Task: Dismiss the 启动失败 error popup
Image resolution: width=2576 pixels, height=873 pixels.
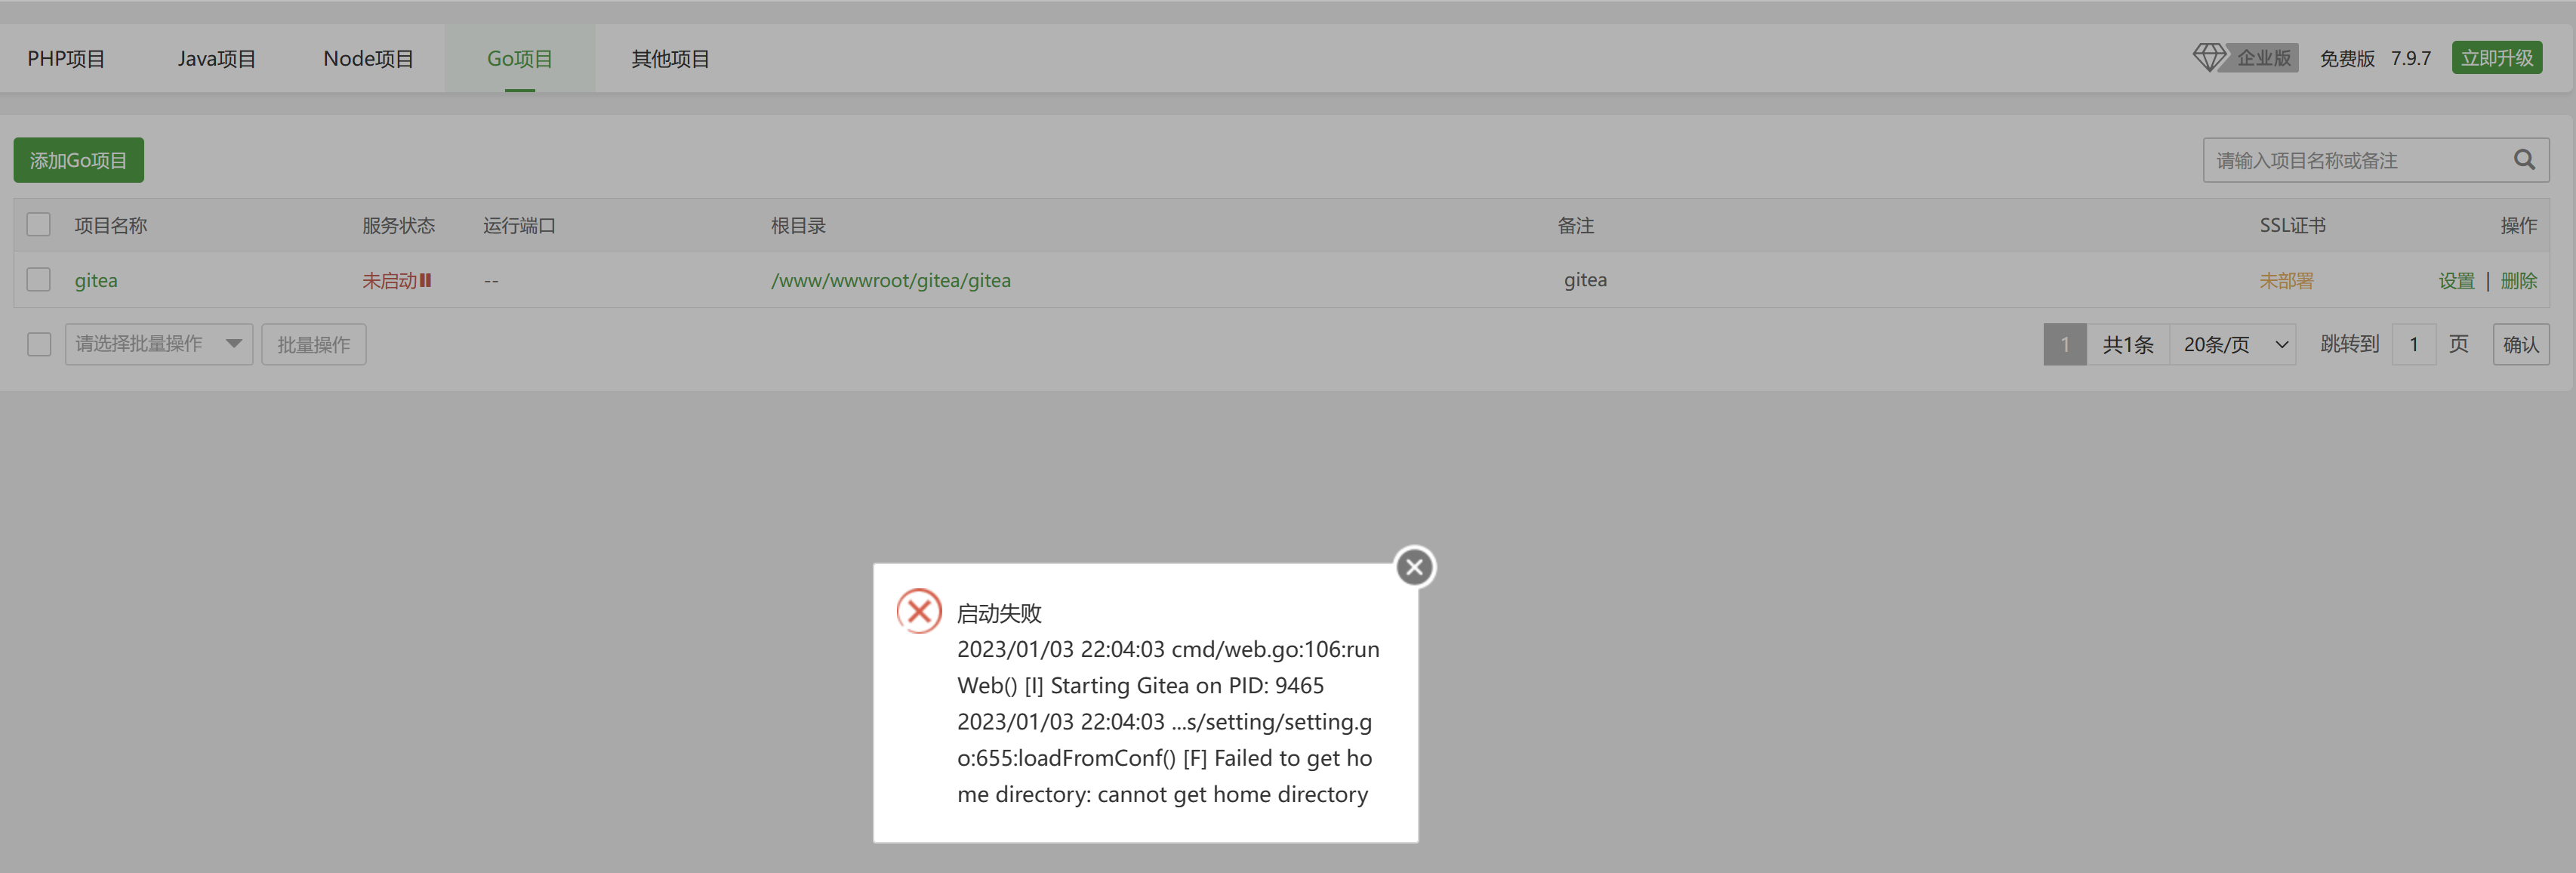Action: click(1413, 566)
